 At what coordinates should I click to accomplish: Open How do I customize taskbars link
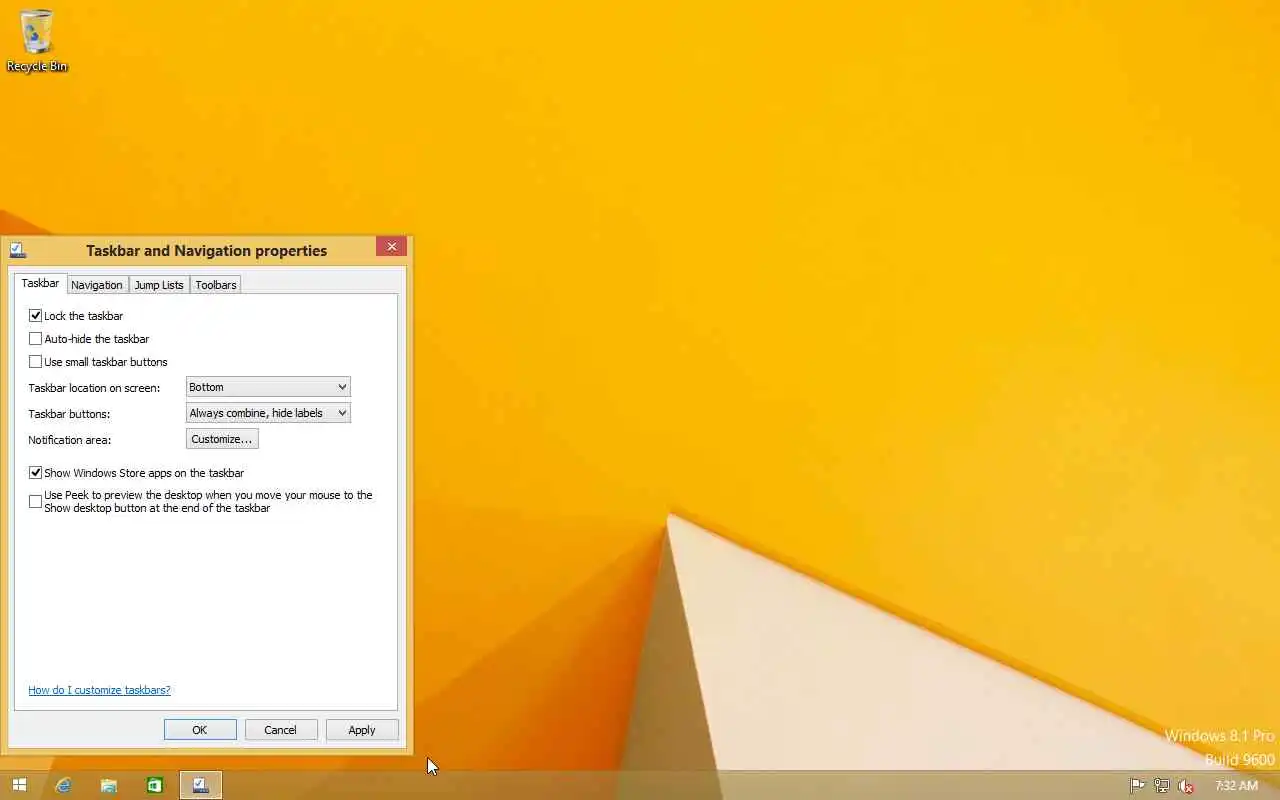point(99,690)
